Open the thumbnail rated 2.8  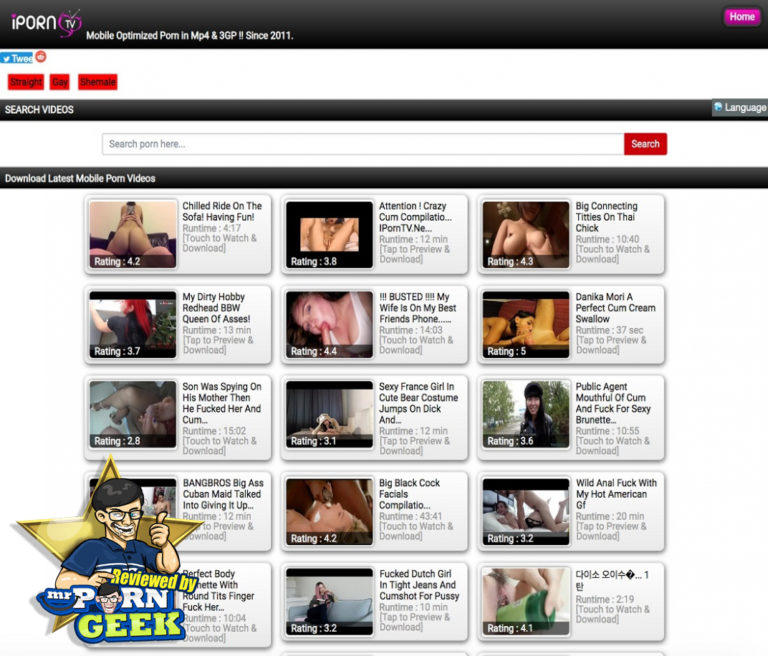[132, 415]
